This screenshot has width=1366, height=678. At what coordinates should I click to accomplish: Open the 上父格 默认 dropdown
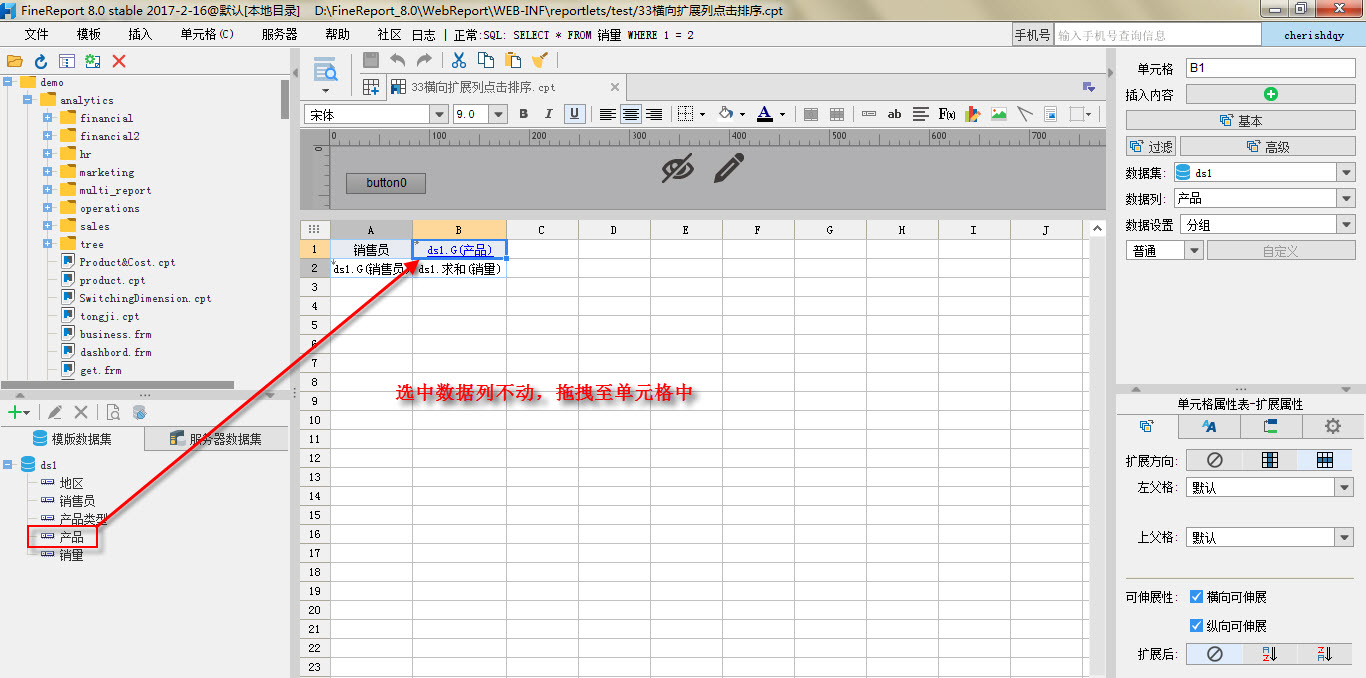pyautogui.click(x=1343, y=538)
